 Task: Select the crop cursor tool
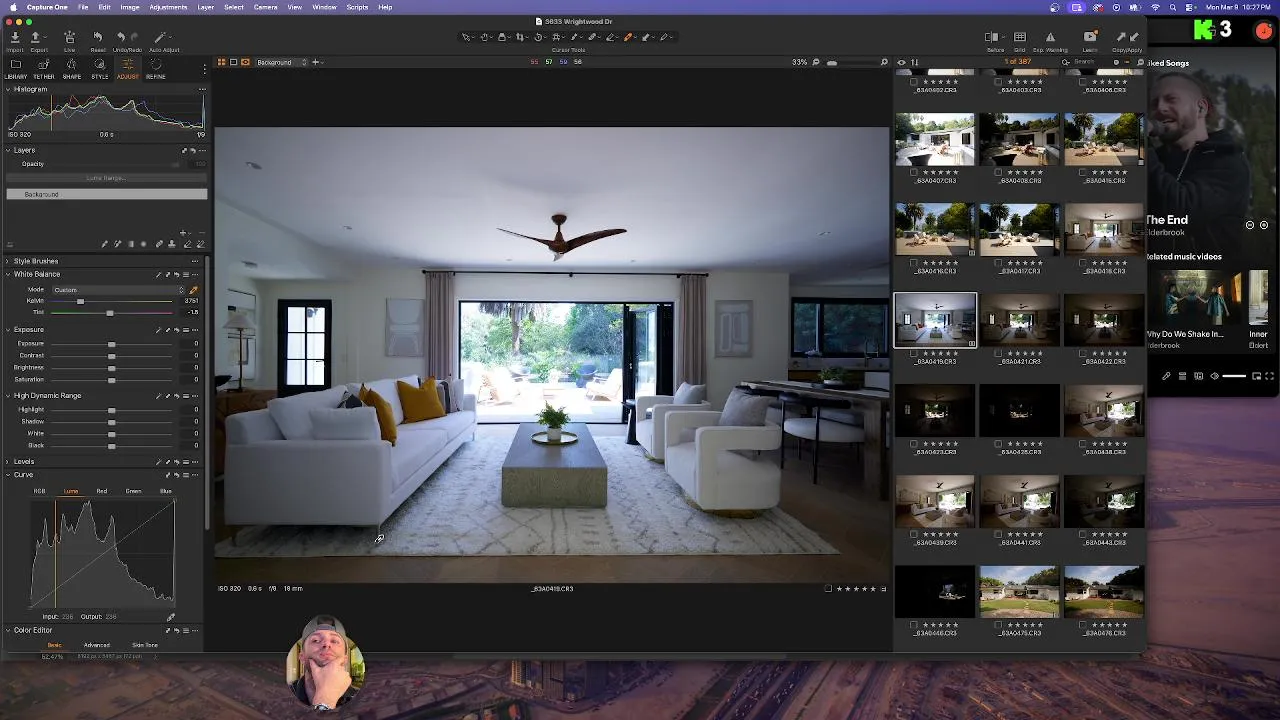pyautogui.click(x=520, y=37)
